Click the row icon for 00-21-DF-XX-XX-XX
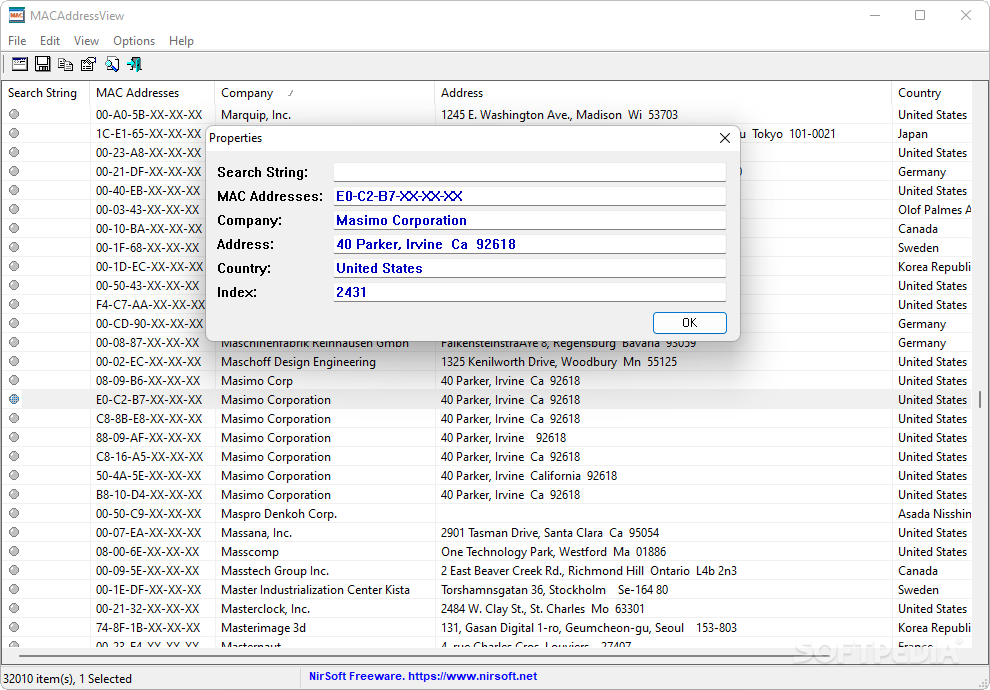The height and width of the screenshot is (690, 990). click(14, 171)
